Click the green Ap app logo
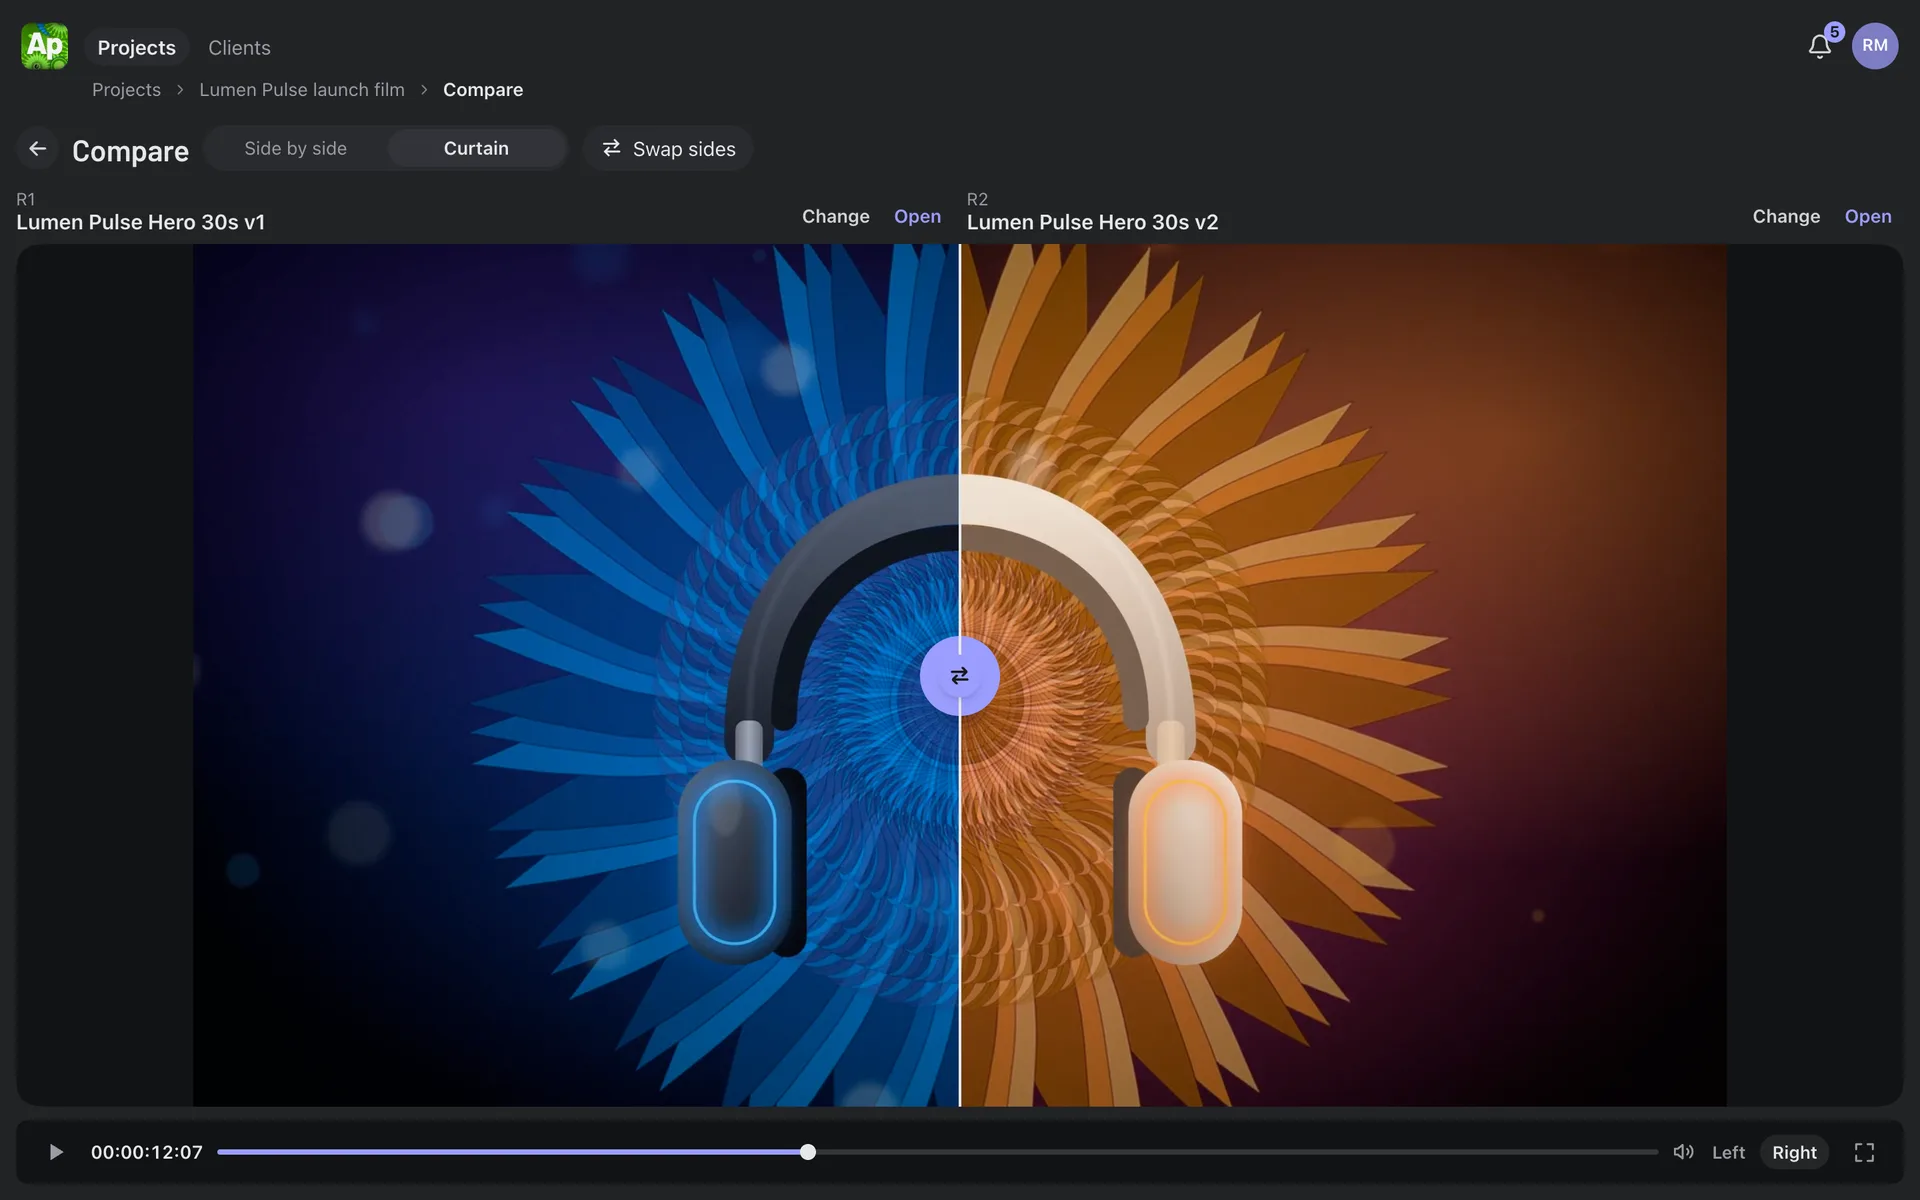Viewport: 1920px width, 1200px height. [x=44, y=46]
